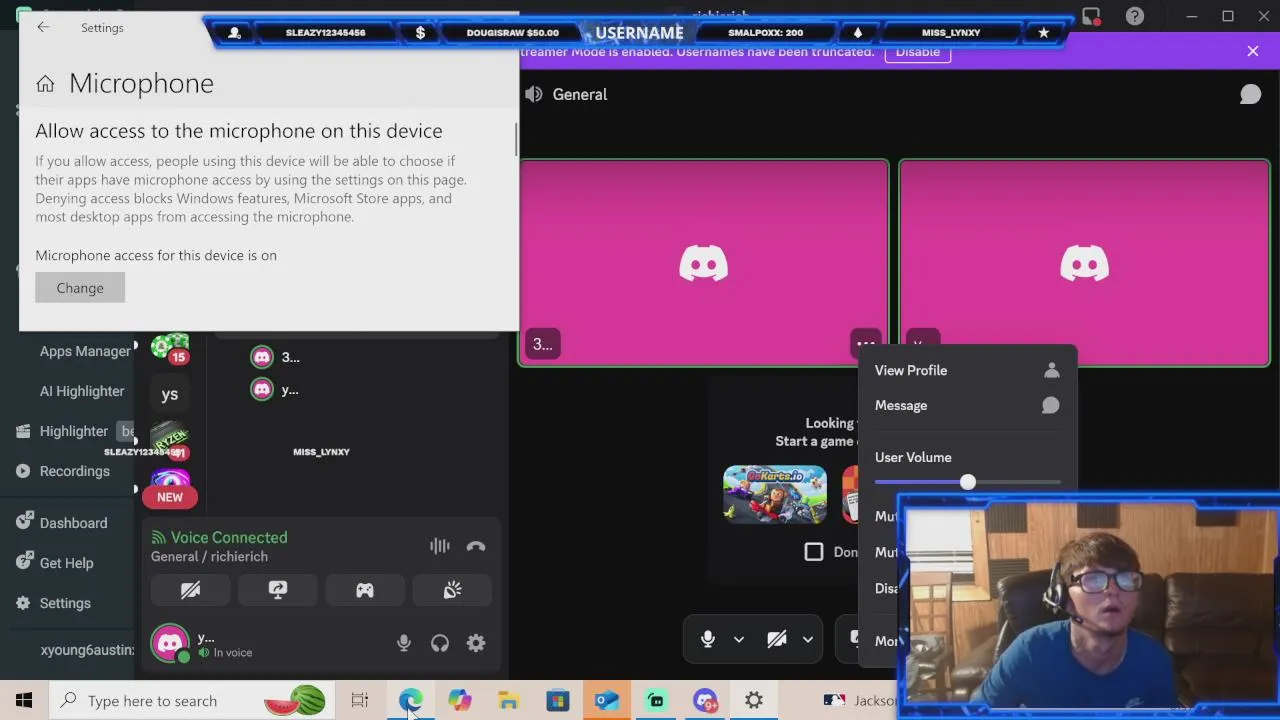The image size is (1280, 720).
Task: Open the Discord help question mark icon
Action: 1135,16
